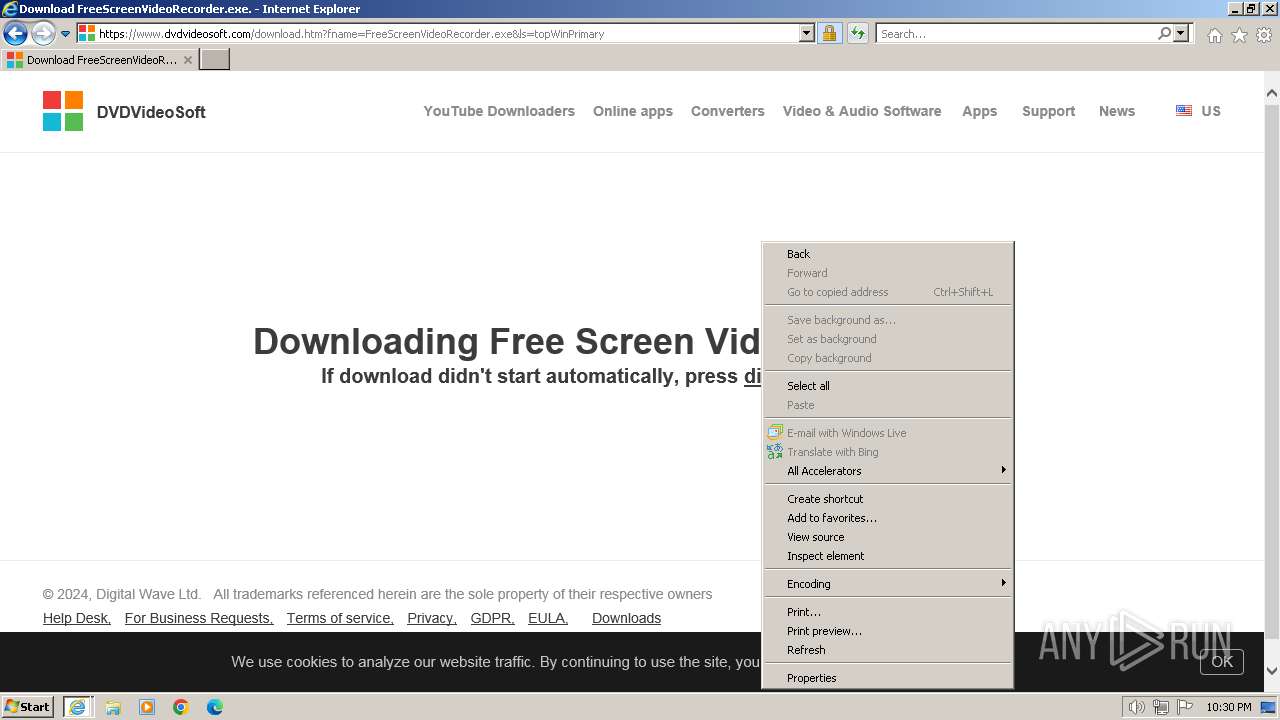Click the search magnifier icon
Image resolution: width=1280 pixels, height=720 pixels.
pyautogui.click(x=1164, y=34)
